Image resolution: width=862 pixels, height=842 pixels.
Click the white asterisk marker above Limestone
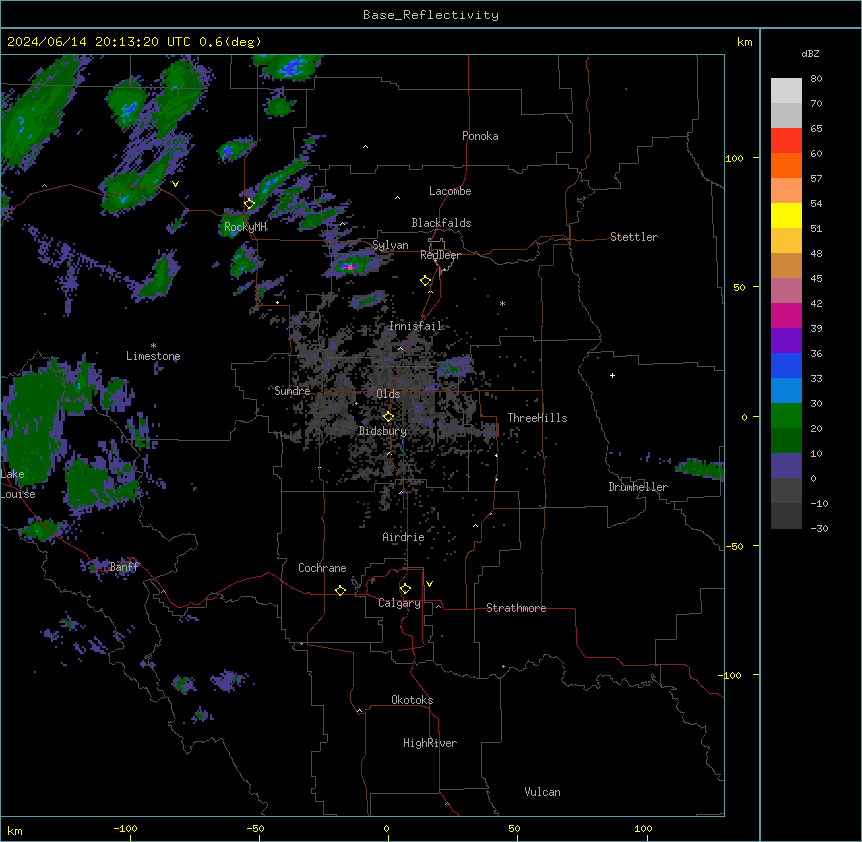tap(153, 346)
